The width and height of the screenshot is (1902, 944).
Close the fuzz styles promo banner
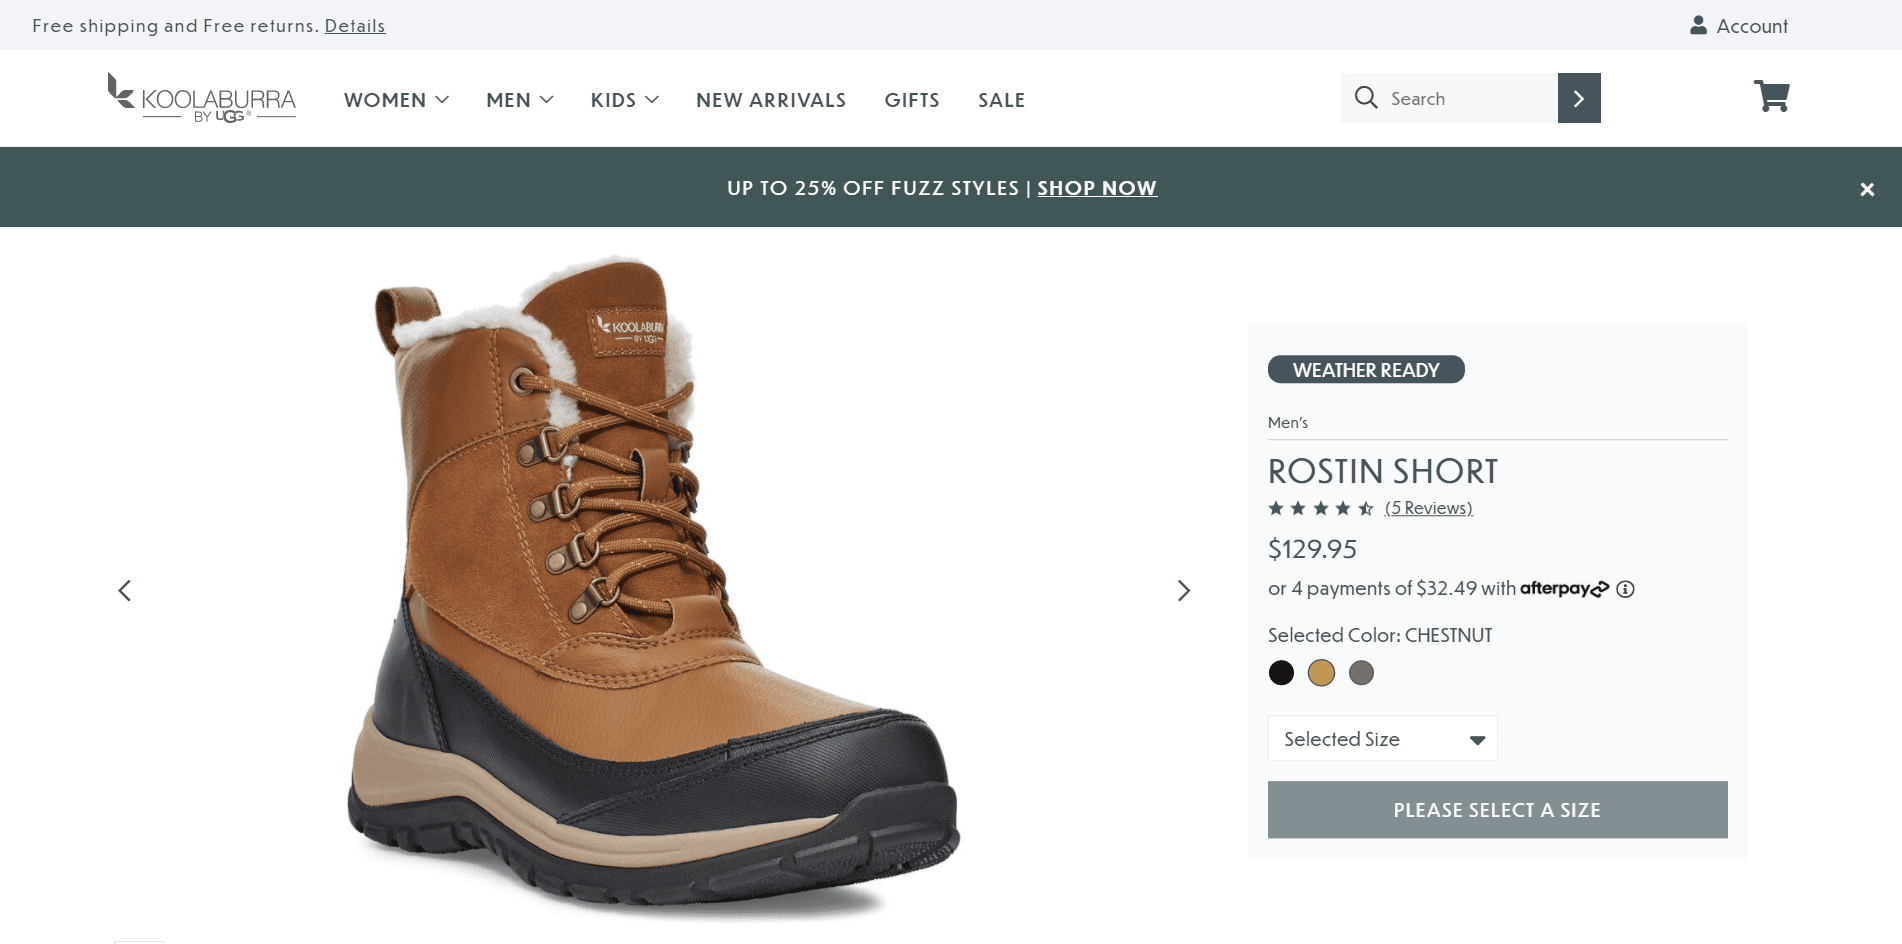point(1866,189)
